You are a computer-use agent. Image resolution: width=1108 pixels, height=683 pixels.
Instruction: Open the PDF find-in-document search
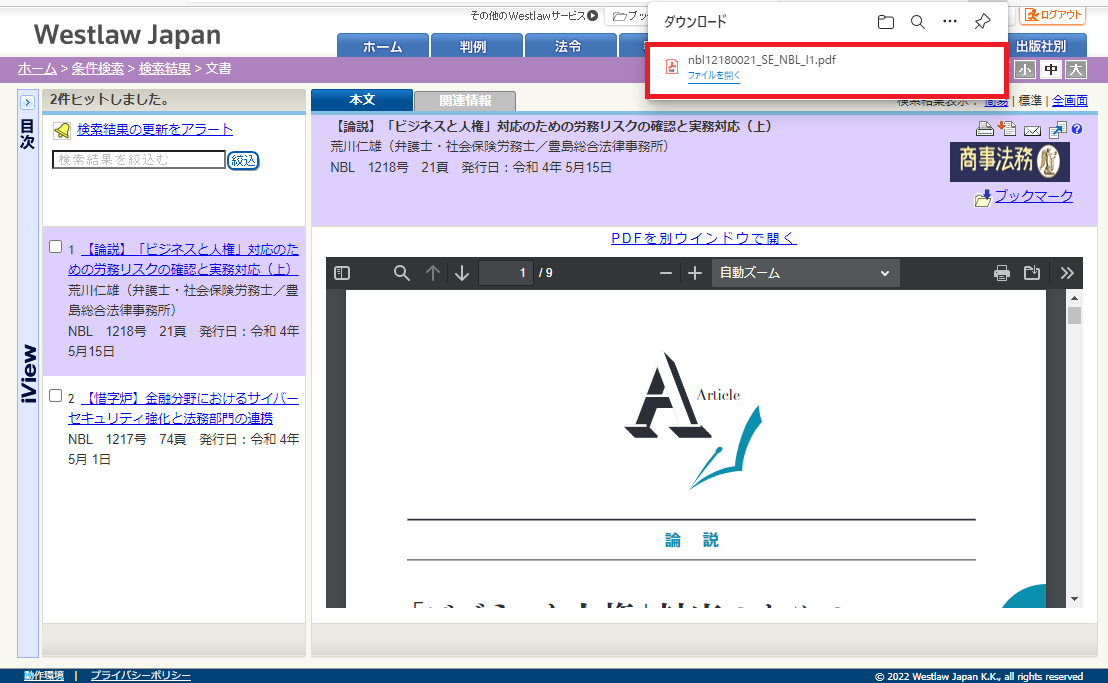tap(401, 273)
